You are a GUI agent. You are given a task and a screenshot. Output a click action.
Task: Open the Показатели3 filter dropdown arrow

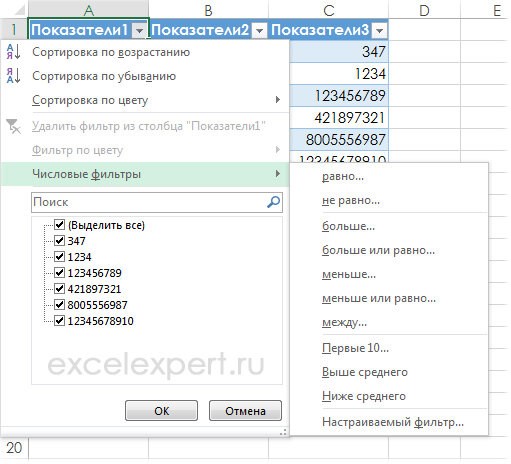pos(379,31)
